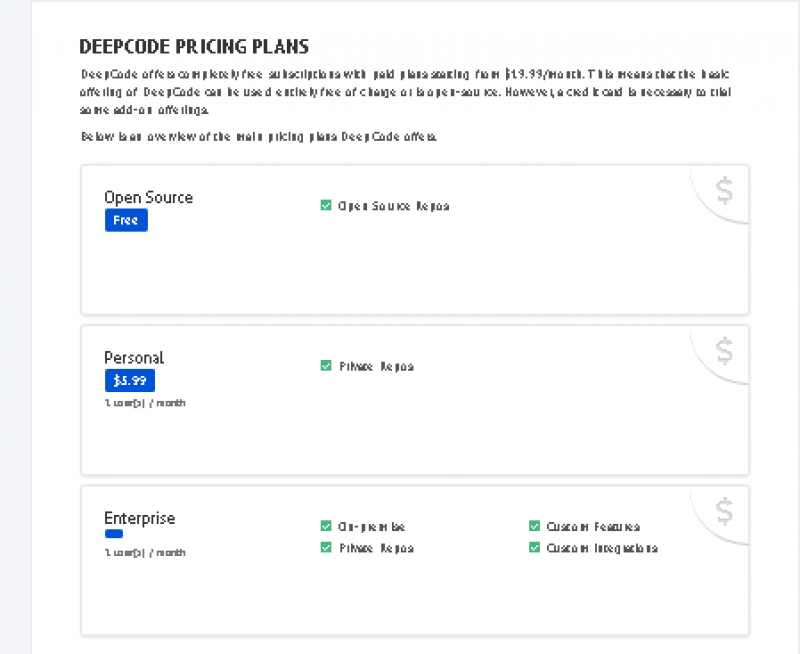This screenshot has width=800, height=654.
Task: Select the Open Source plan title
Action: (x=148, y=197)
